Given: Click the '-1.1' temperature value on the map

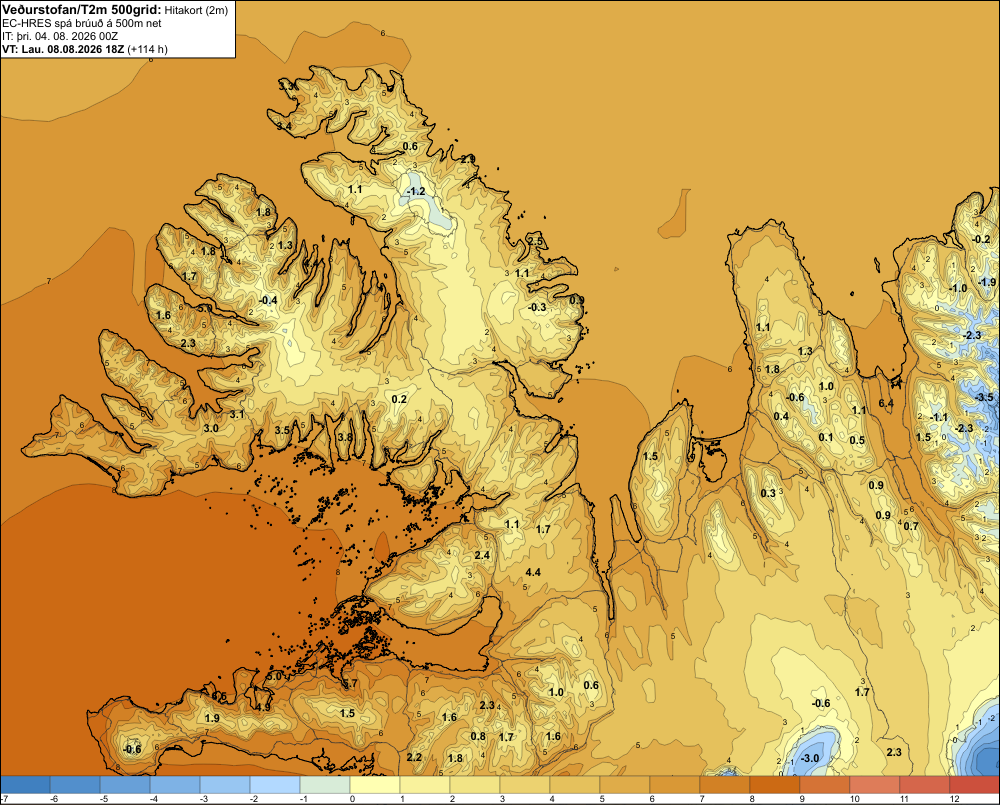Looking at the screenshot, I should 939,417.
